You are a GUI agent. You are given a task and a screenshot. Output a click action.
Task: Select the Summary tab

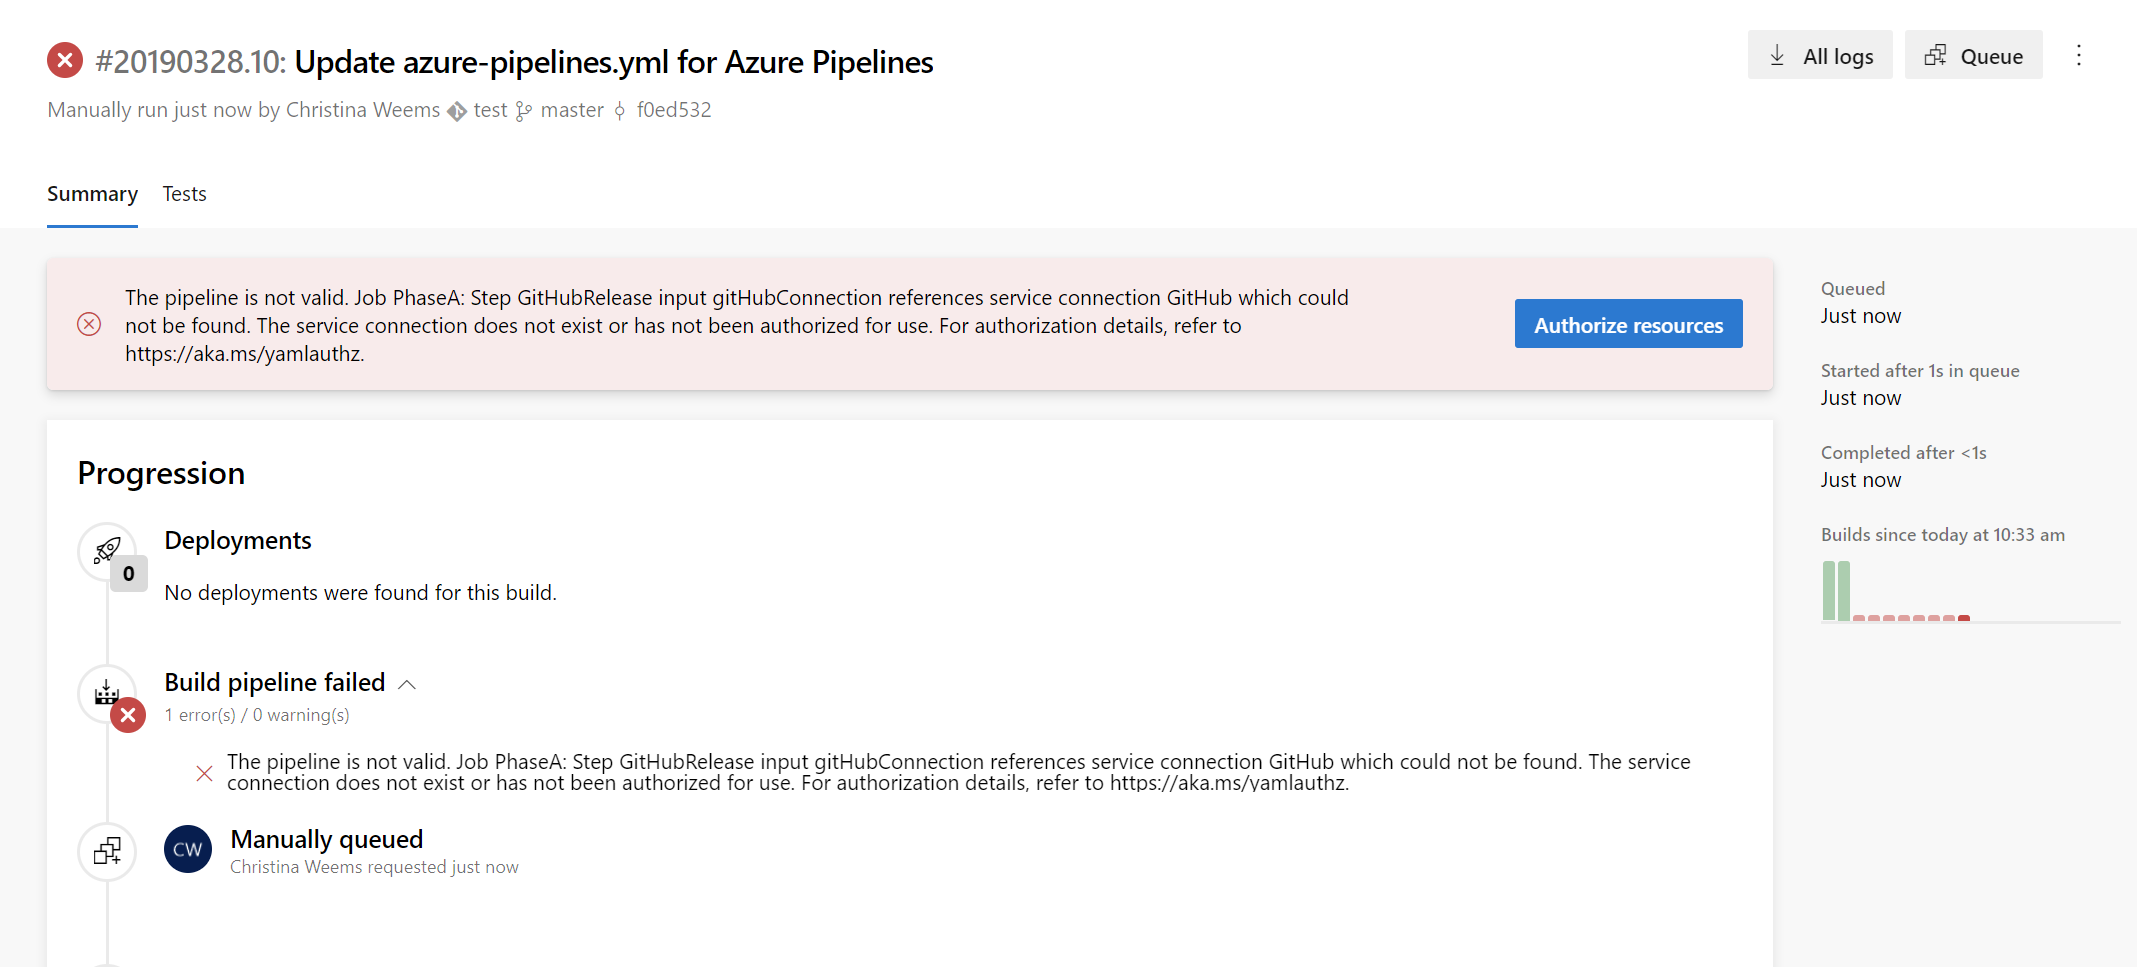[x=92, y=194]
